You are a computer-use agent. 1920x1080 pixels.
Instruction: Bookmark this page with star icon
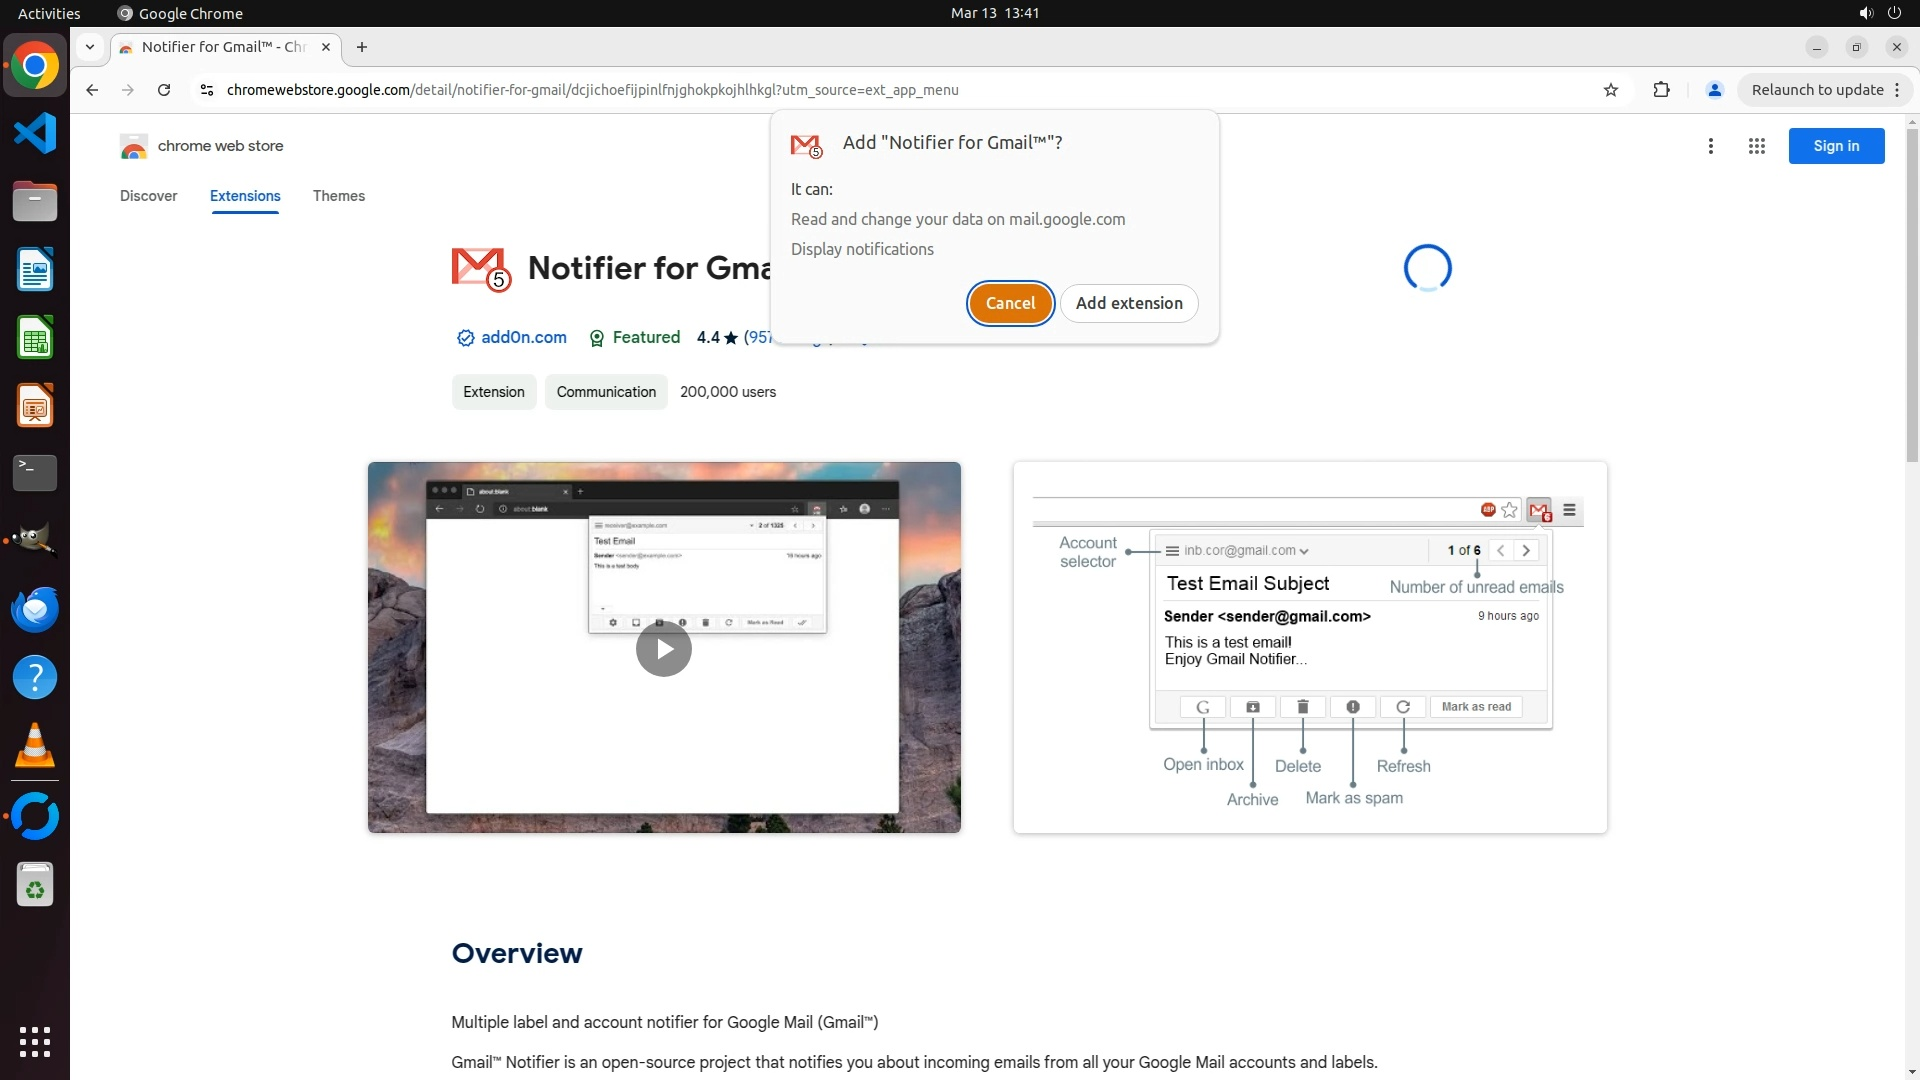(x=1611, y=90)
